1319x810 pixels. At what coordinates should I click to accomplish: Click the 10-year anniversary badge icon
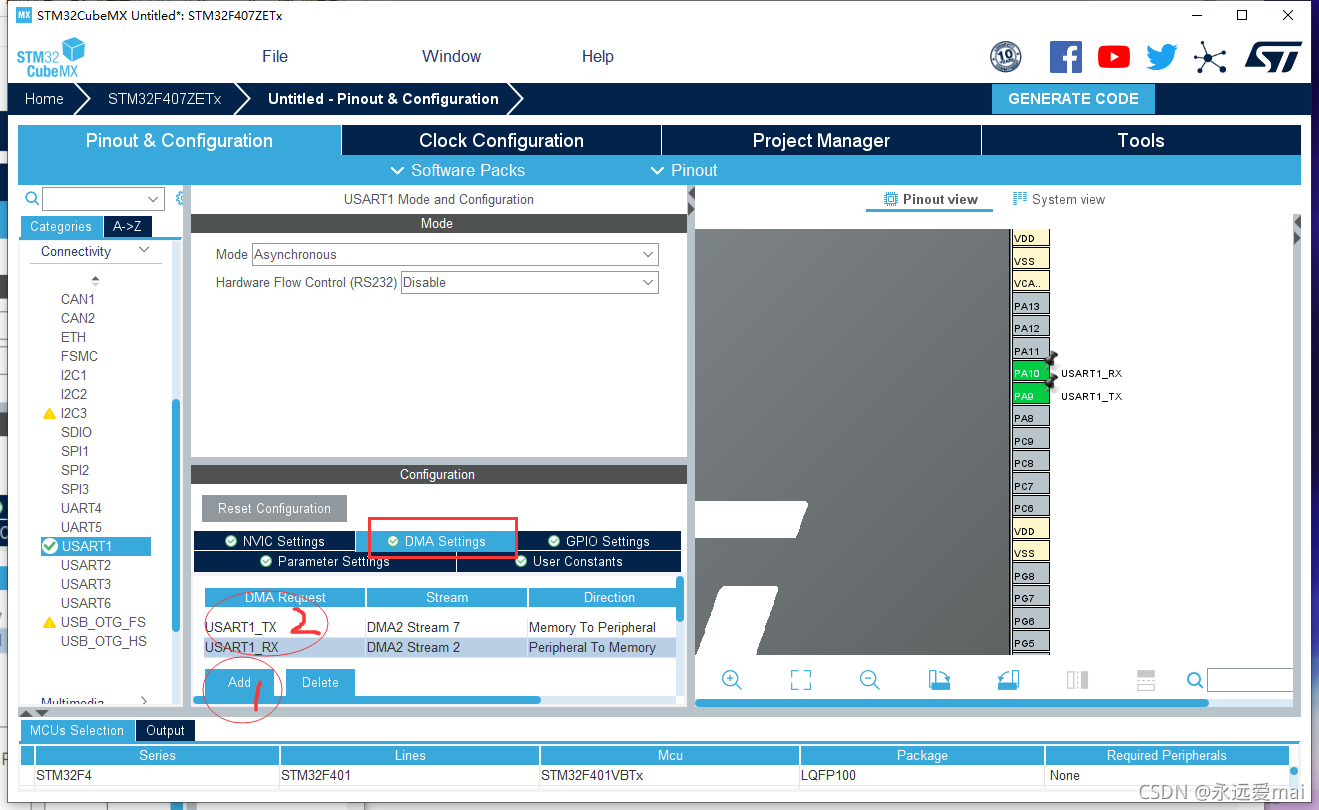pos(1005,57)
